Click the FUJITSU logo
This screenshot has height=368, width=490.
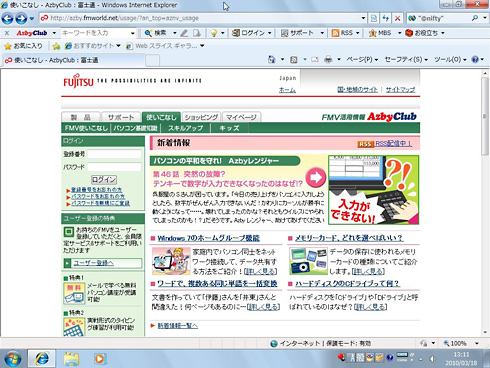click(78, 81)
